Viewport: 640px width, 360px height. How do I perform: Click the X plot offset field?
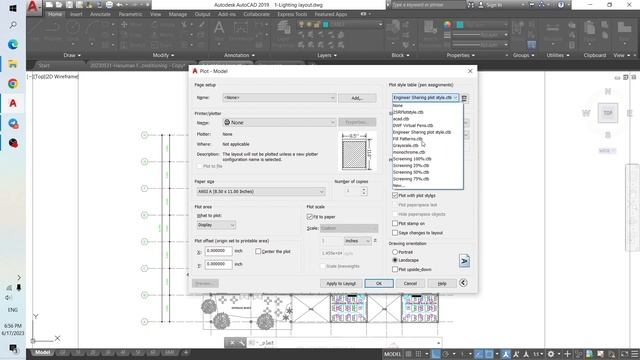[x=218, y=251]
